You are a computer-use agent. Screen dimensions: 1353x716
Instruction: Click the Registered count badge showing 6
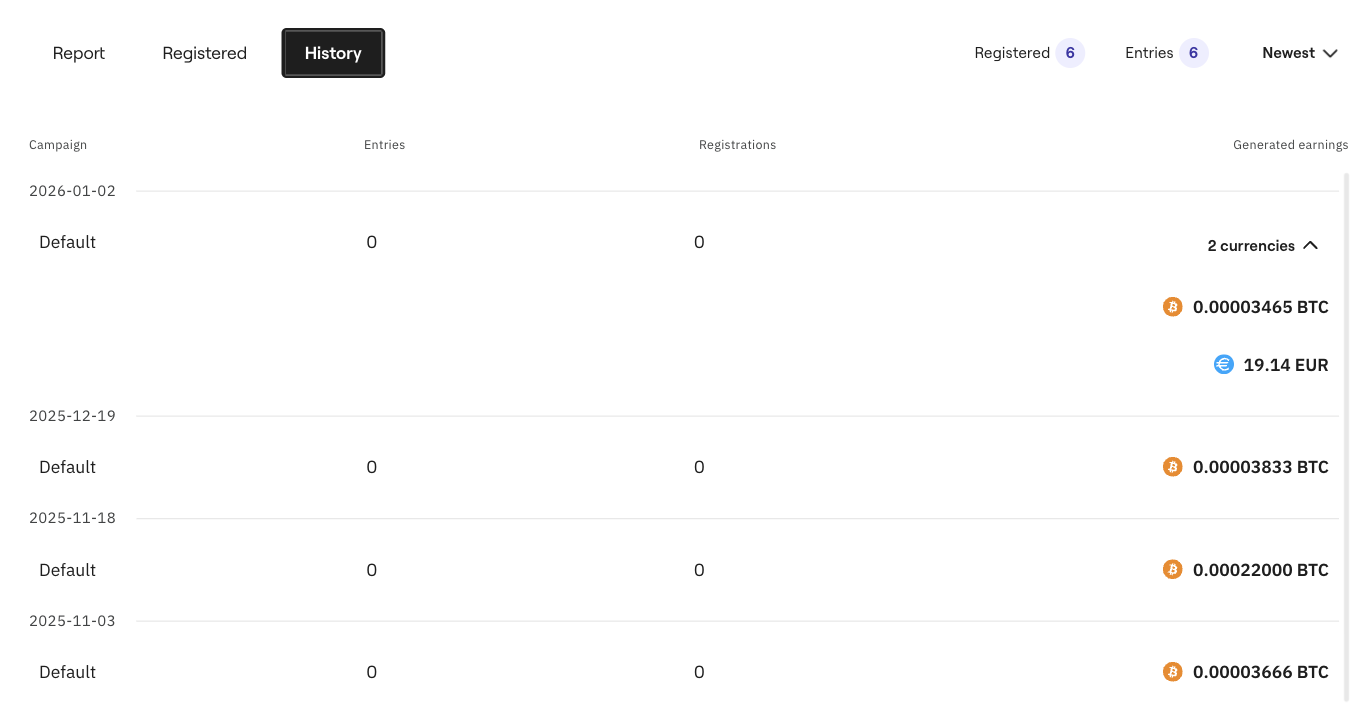[x=1069, y=53]
